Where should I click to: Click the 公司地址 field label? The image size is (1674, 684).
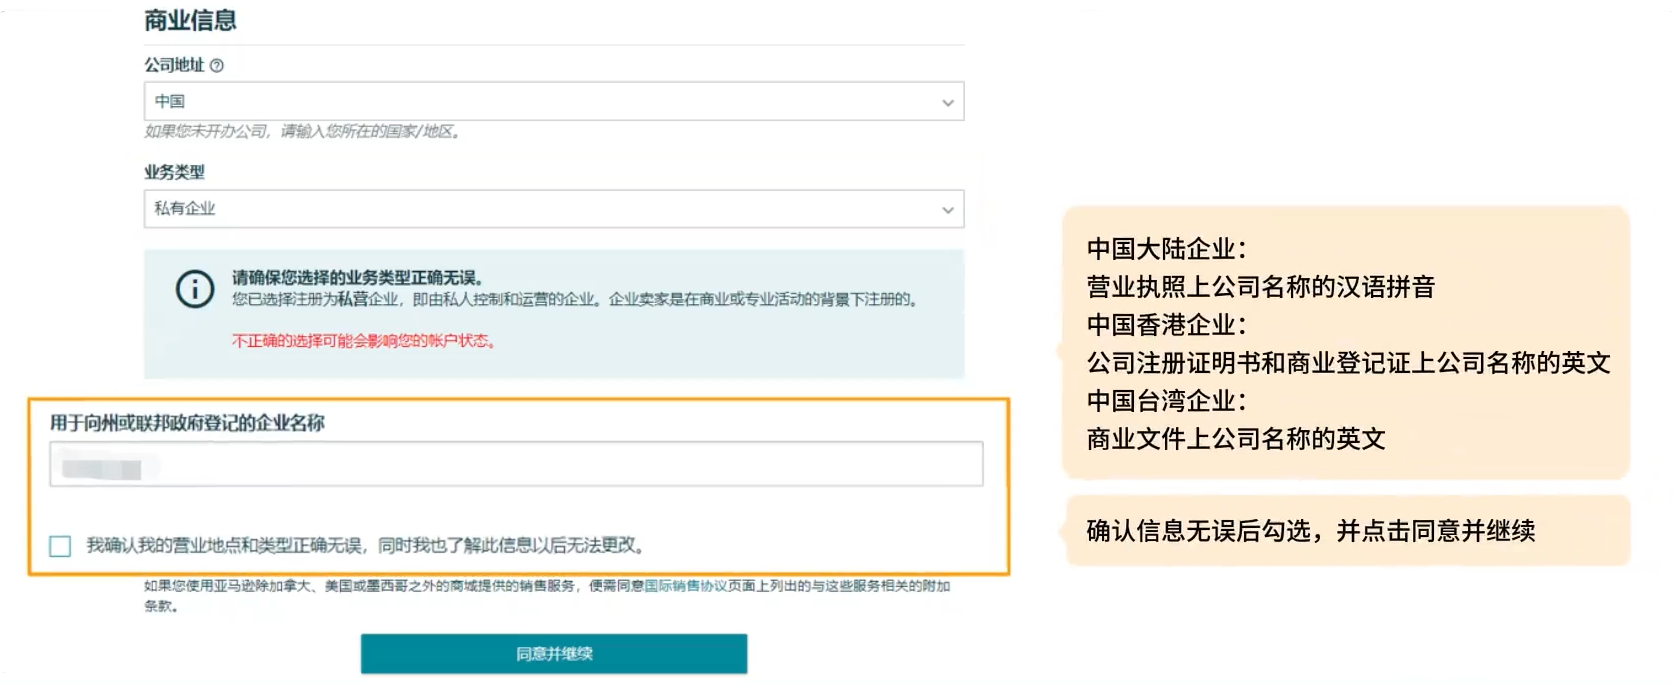point(174,65)
